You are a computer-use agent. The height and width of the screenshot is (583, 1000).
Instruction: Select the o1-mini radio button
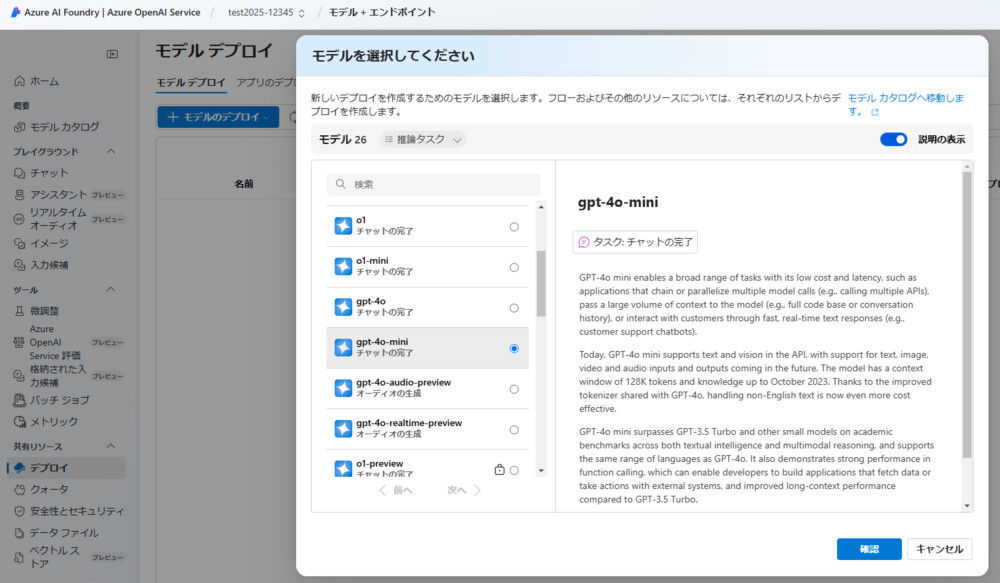tap(514, 267)
